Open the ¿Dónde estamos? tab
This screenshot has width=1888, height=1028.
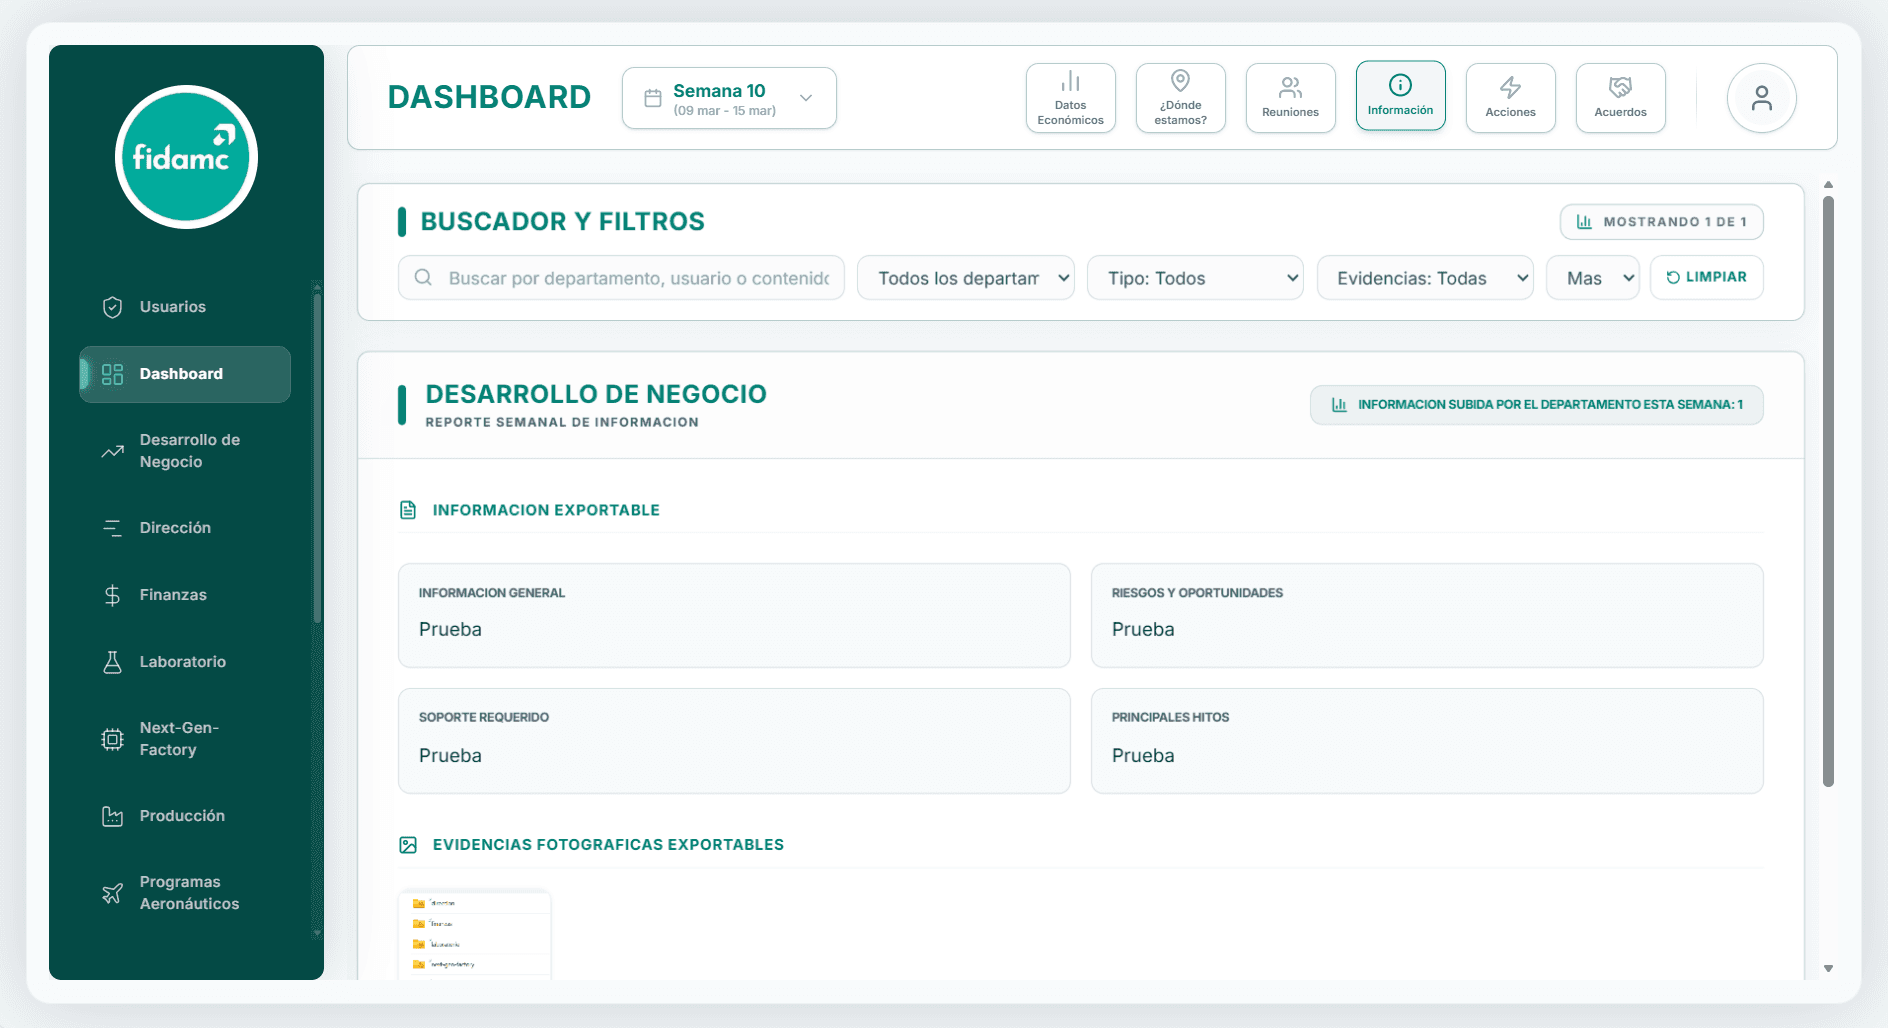1180,98
